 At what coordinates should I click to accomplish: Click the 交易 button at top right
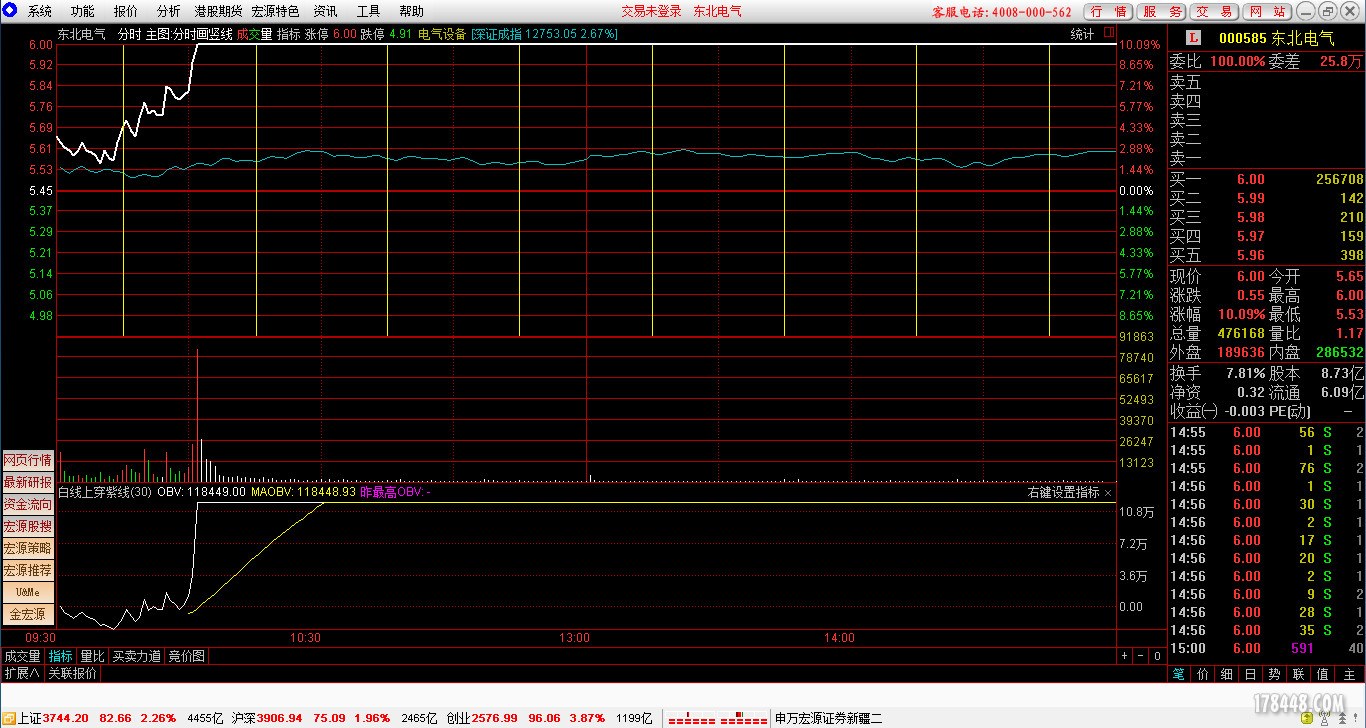[1215, 12]
